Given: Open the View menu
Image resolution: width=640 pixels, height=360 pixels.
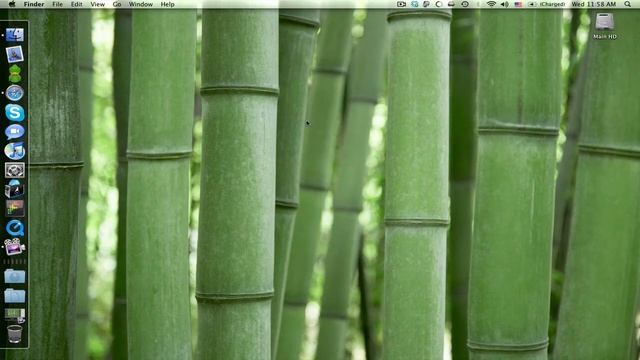Looking at the screenshot, I should click(98, 4).
